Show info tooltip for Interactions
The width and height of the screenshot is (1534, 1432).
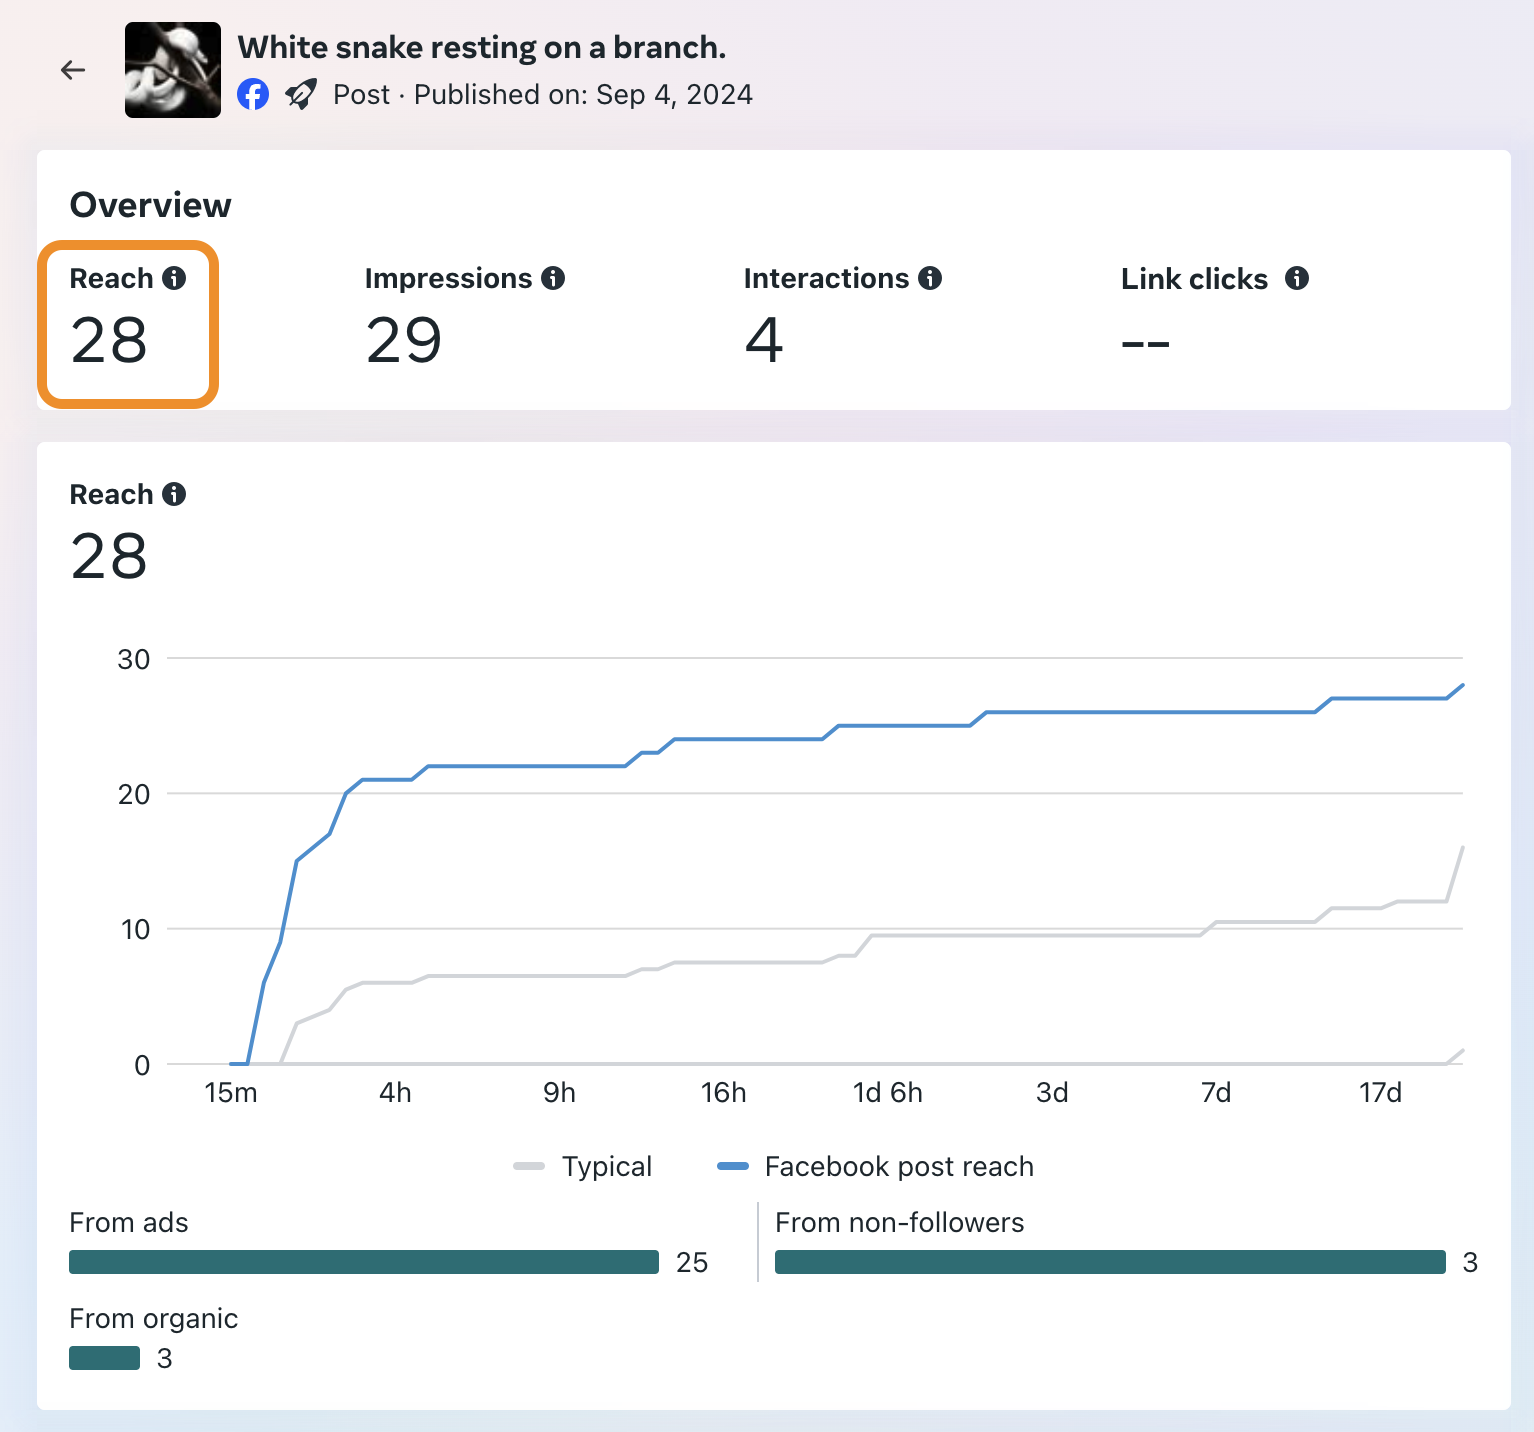click(930, 278)
